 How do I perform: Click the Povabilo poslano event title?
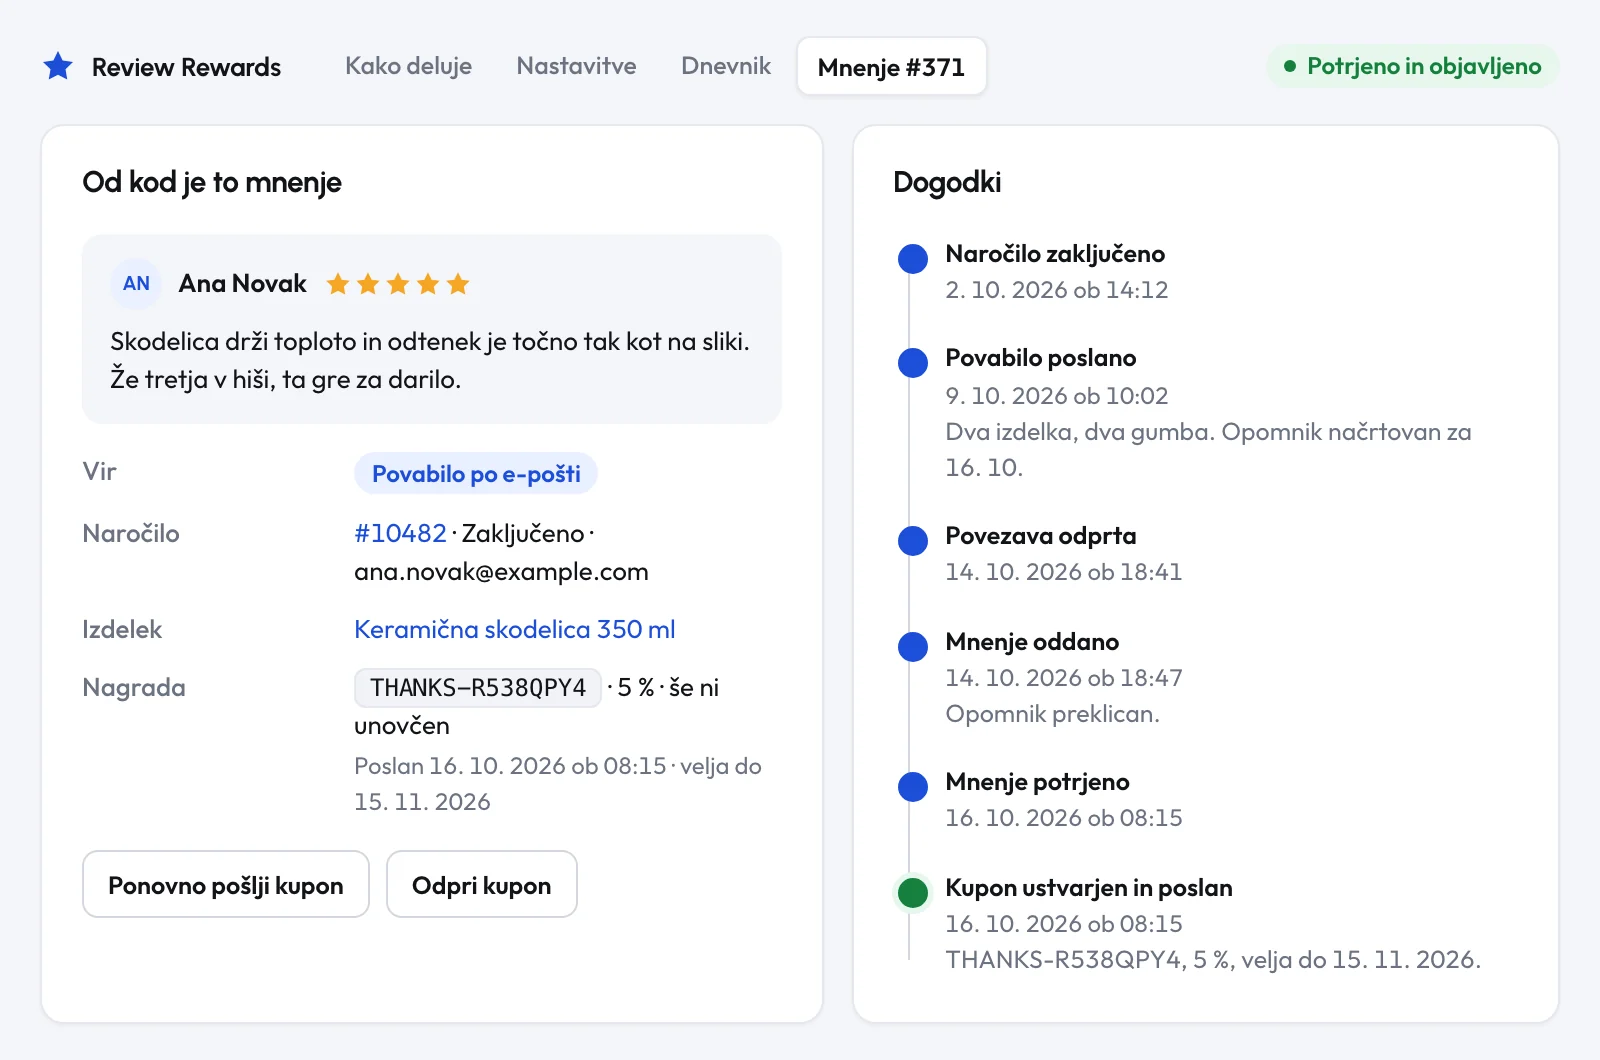point(1041,358)
